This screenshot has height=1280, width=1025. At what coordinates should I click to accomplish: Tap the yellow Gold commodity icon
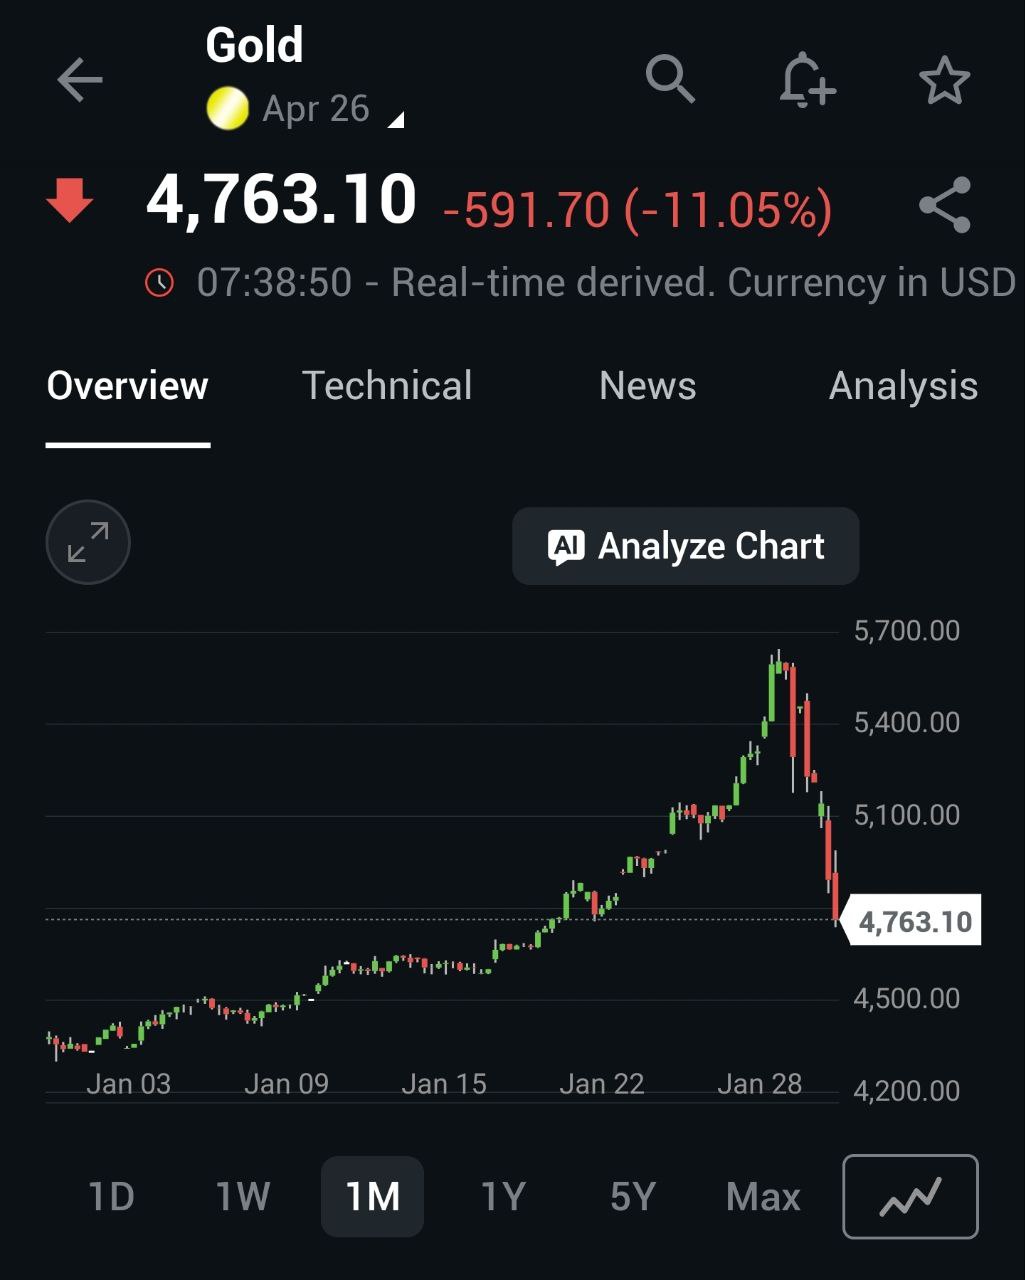tap(227, 109)
